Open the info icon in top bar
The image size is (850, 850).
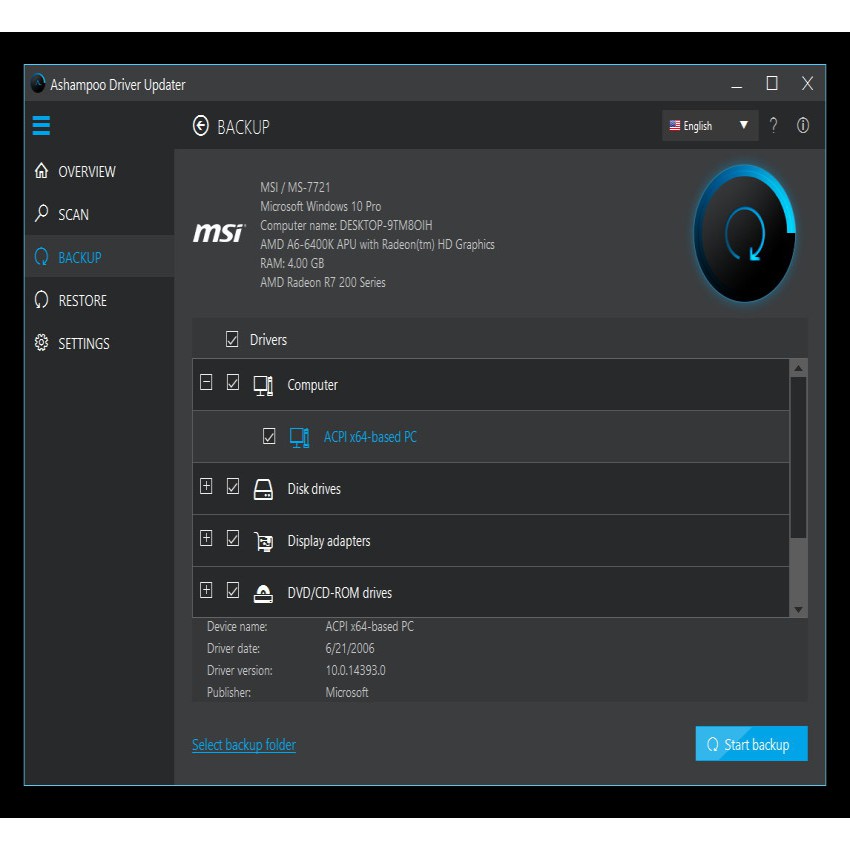pos(802,125)
